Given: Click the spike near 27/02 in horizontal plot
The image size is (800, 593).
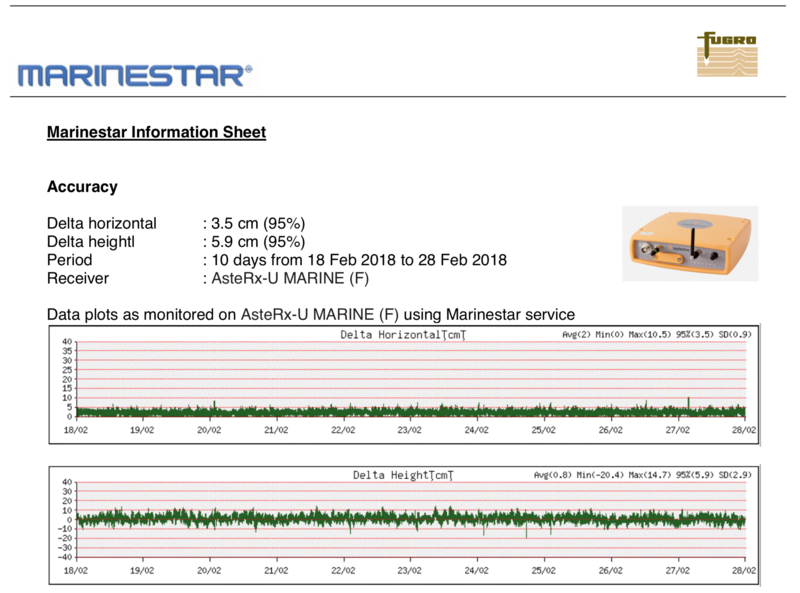Looking at the screenshot, I should pyautogui.click(x=689, y=403).
